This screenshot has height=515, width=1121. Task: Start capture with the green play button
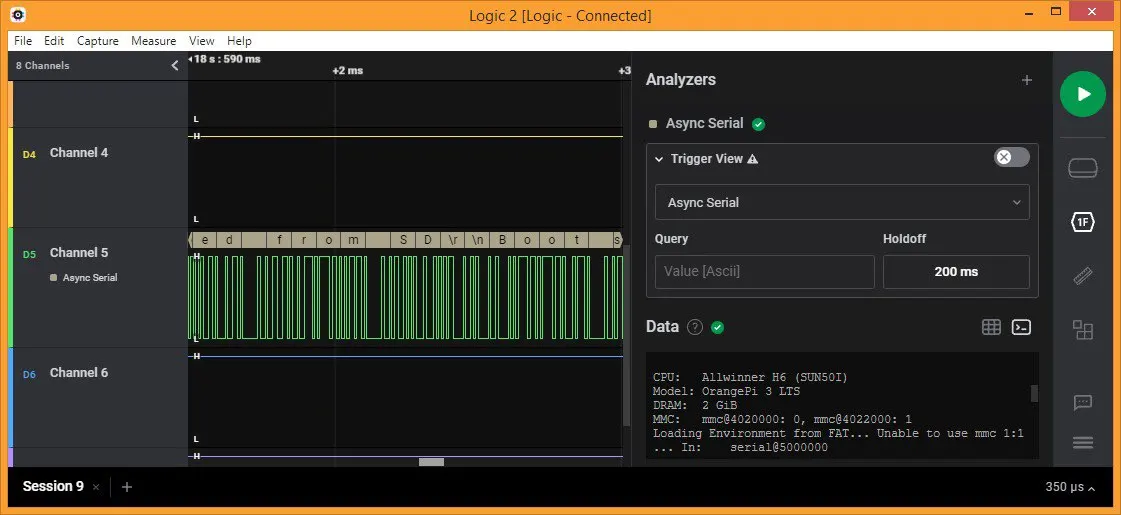click(1082, 94)
